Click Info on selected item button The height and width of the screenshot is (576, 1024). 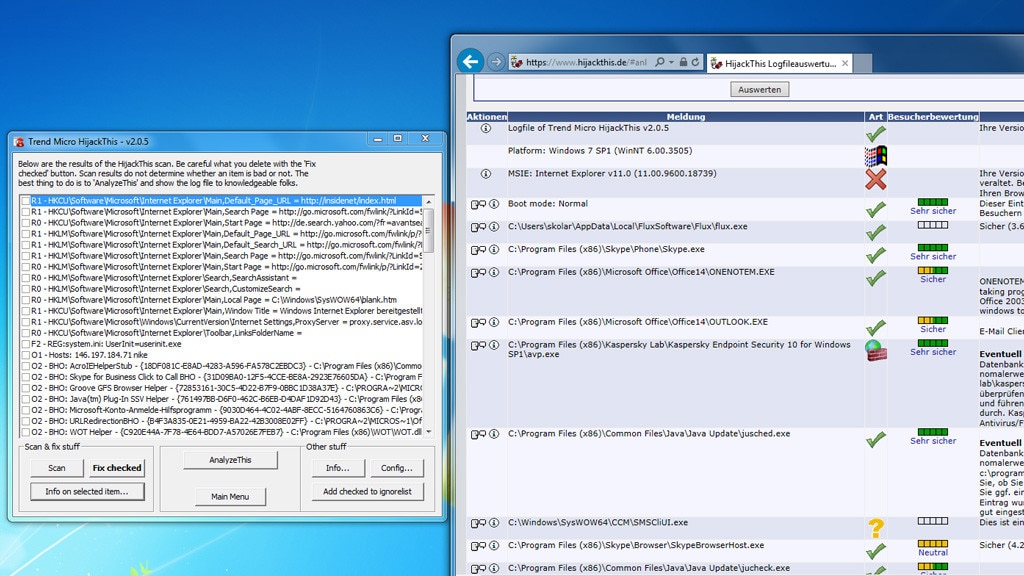(87, 491)
